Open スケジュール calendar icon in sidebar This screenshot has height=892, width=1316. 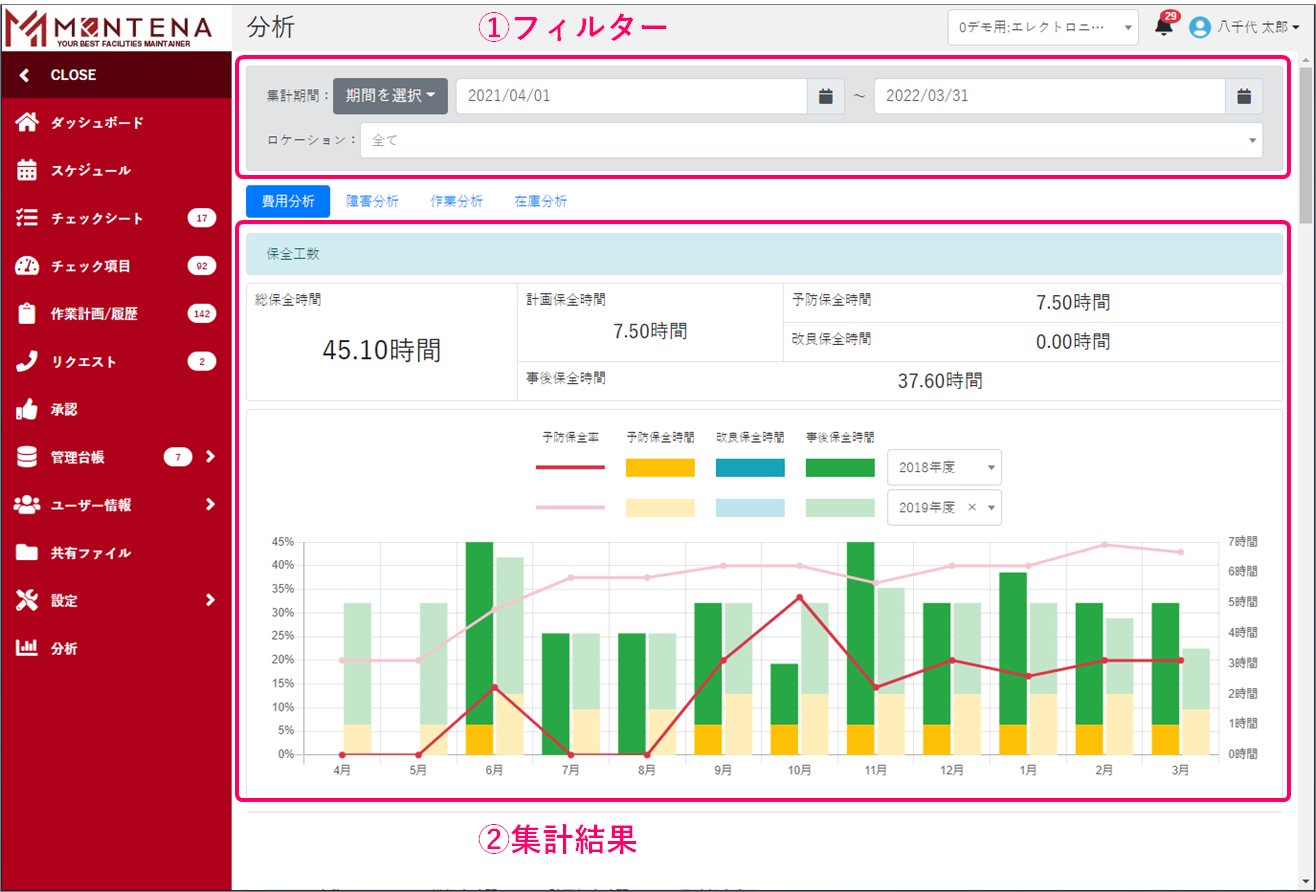[27, 170]
